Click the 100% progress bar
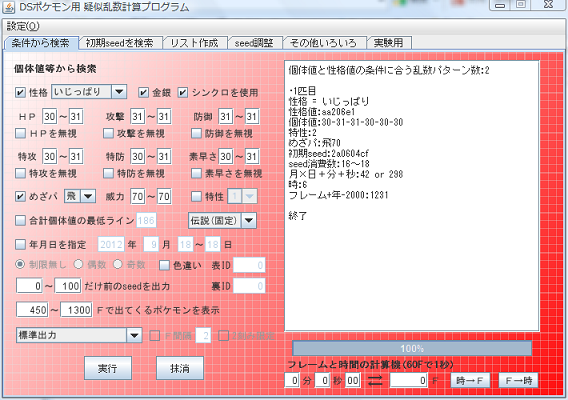Viewport: 568px width, 400px height. pos(412,348)
